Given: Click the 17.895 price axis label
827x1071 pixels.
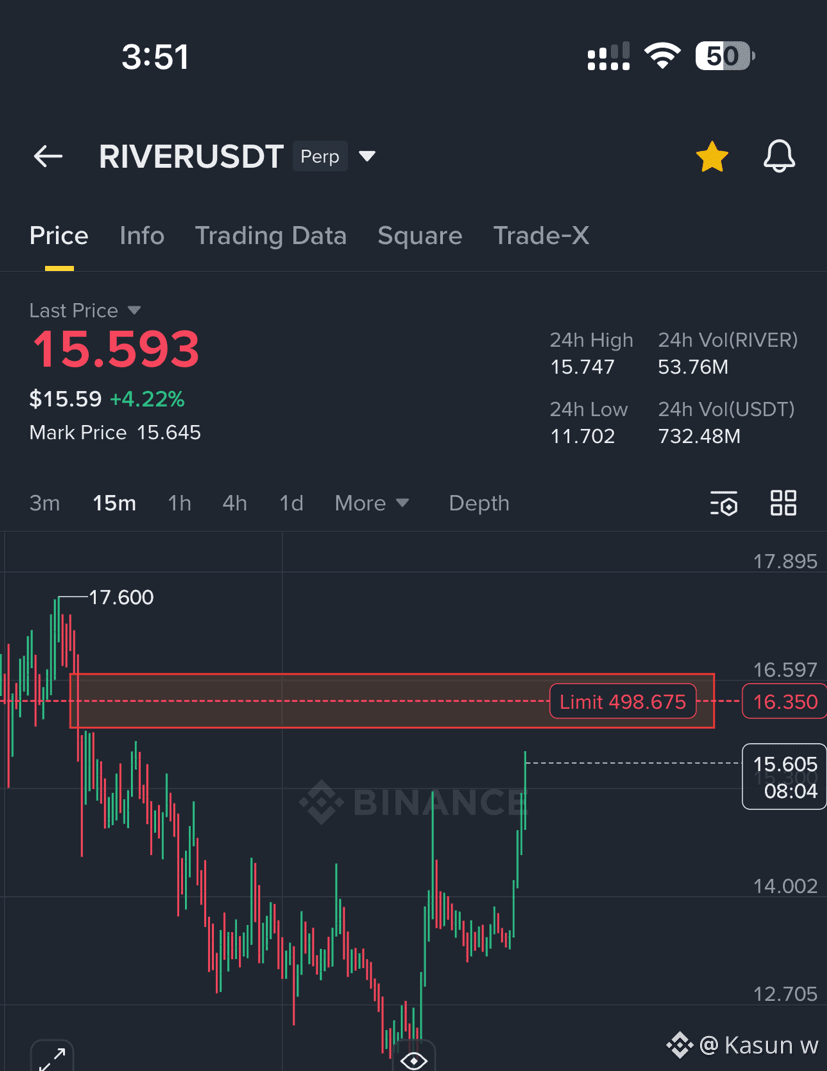Looking at the screenshot, I should (785, 561).
